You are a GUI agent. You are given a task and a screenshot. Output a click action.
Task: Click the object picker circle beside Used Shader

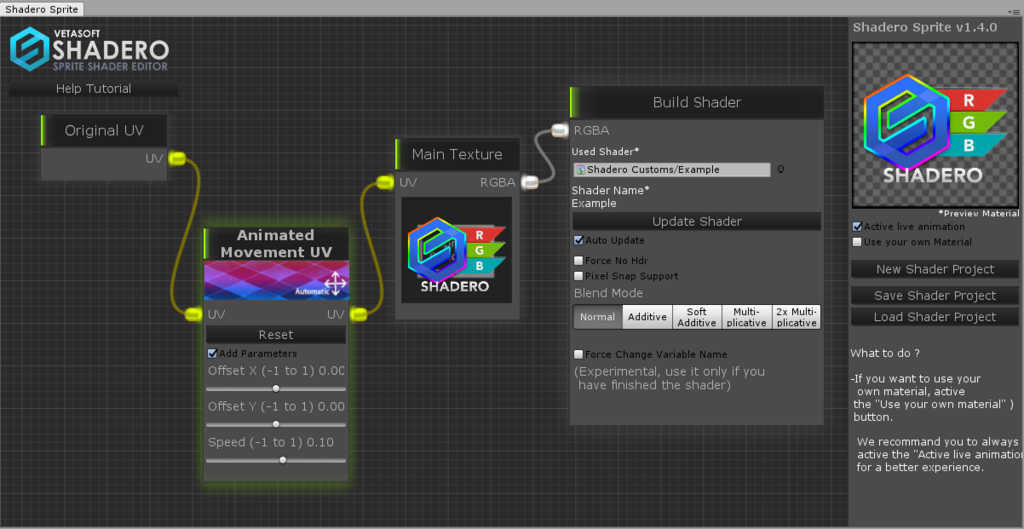[780, 170]
